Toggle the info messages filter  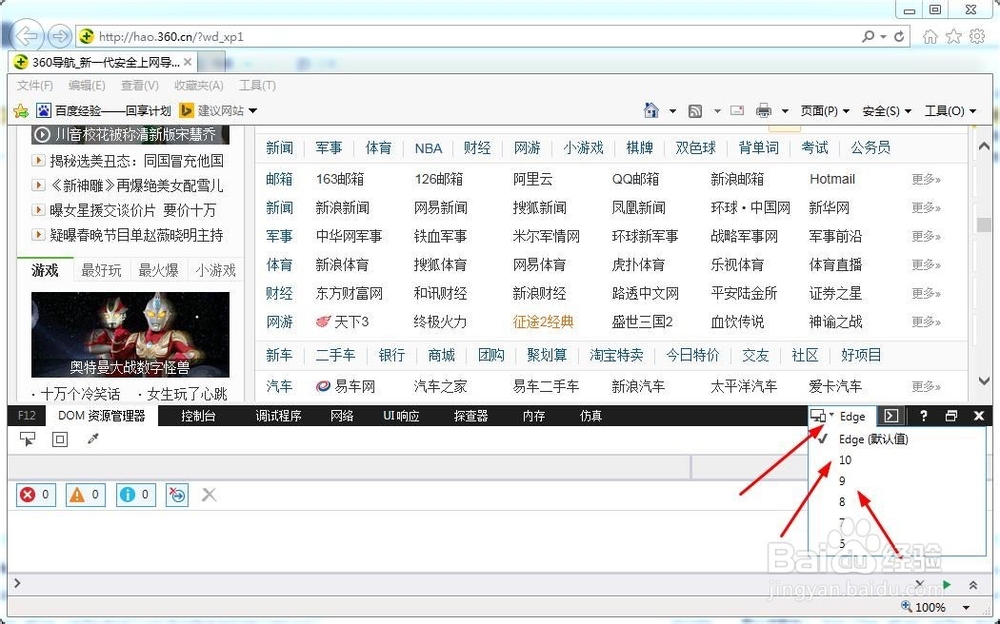136,494
